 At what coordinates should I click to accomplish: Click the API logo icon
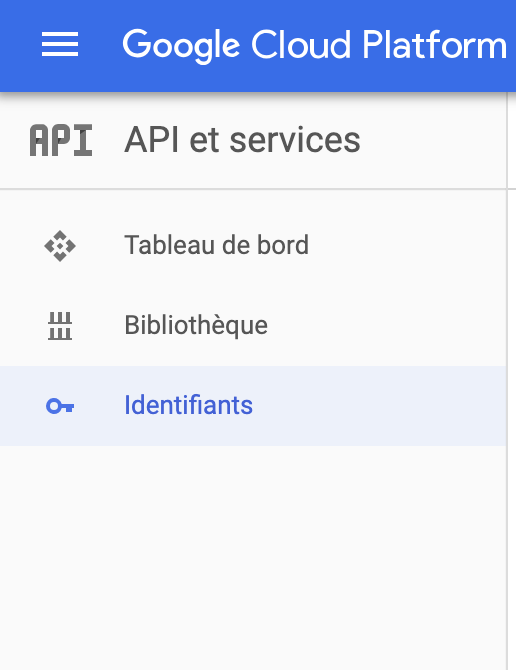pyautogui.click(x=61, y=140)
